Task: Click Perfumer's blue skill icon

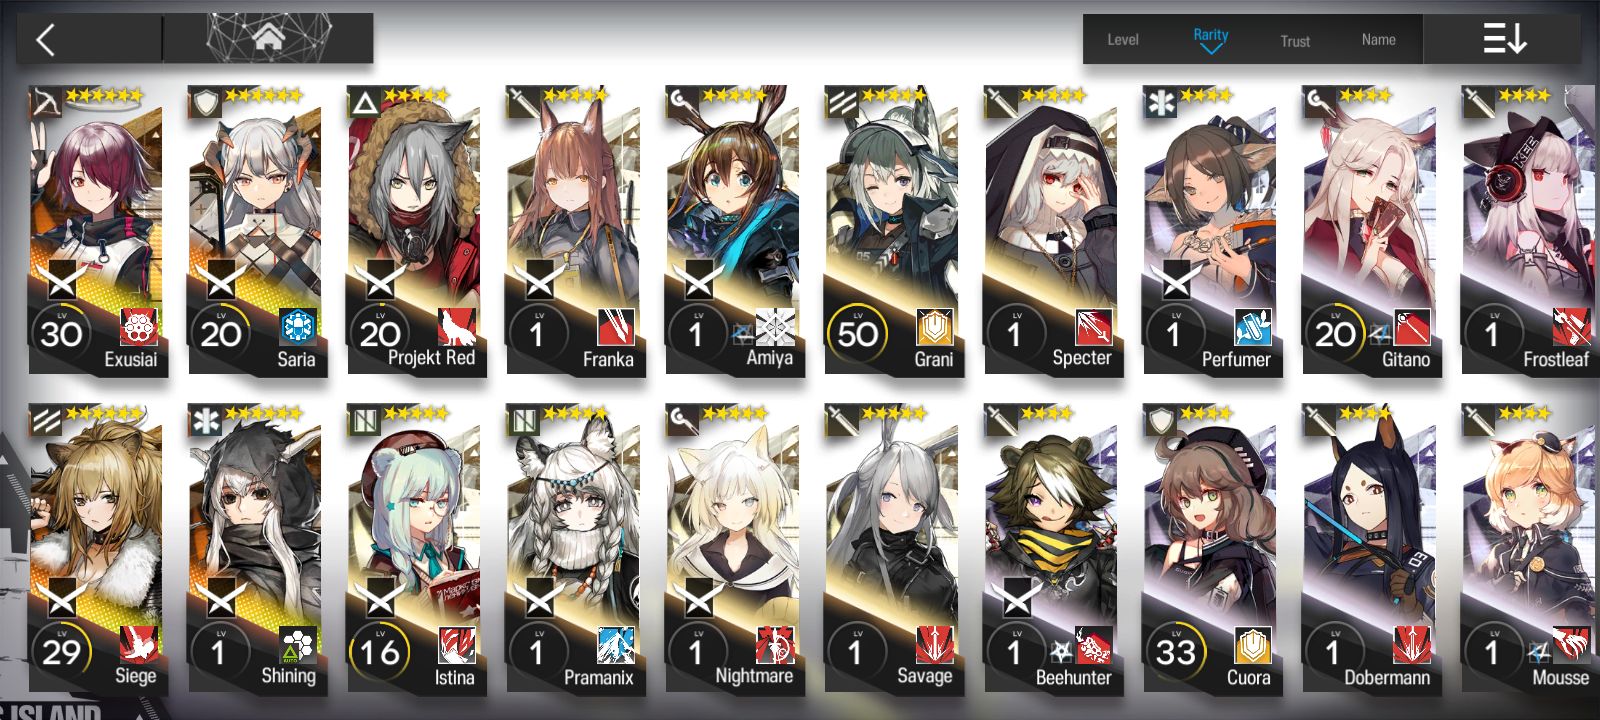Action: click(1253, 327)
